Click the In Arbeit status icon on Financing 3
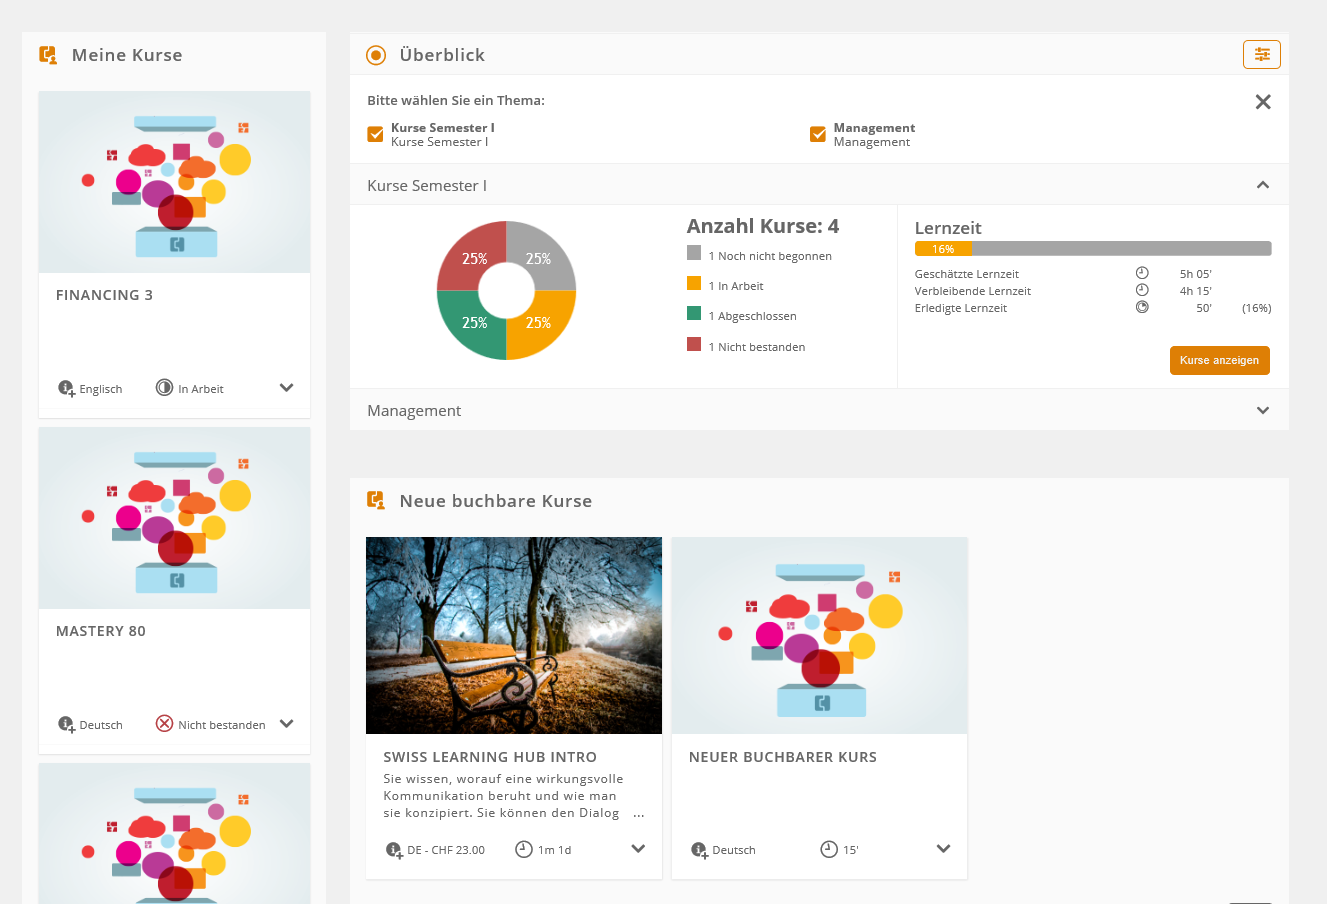This screenshot has height=904, width=1327. tap(165, 387)
